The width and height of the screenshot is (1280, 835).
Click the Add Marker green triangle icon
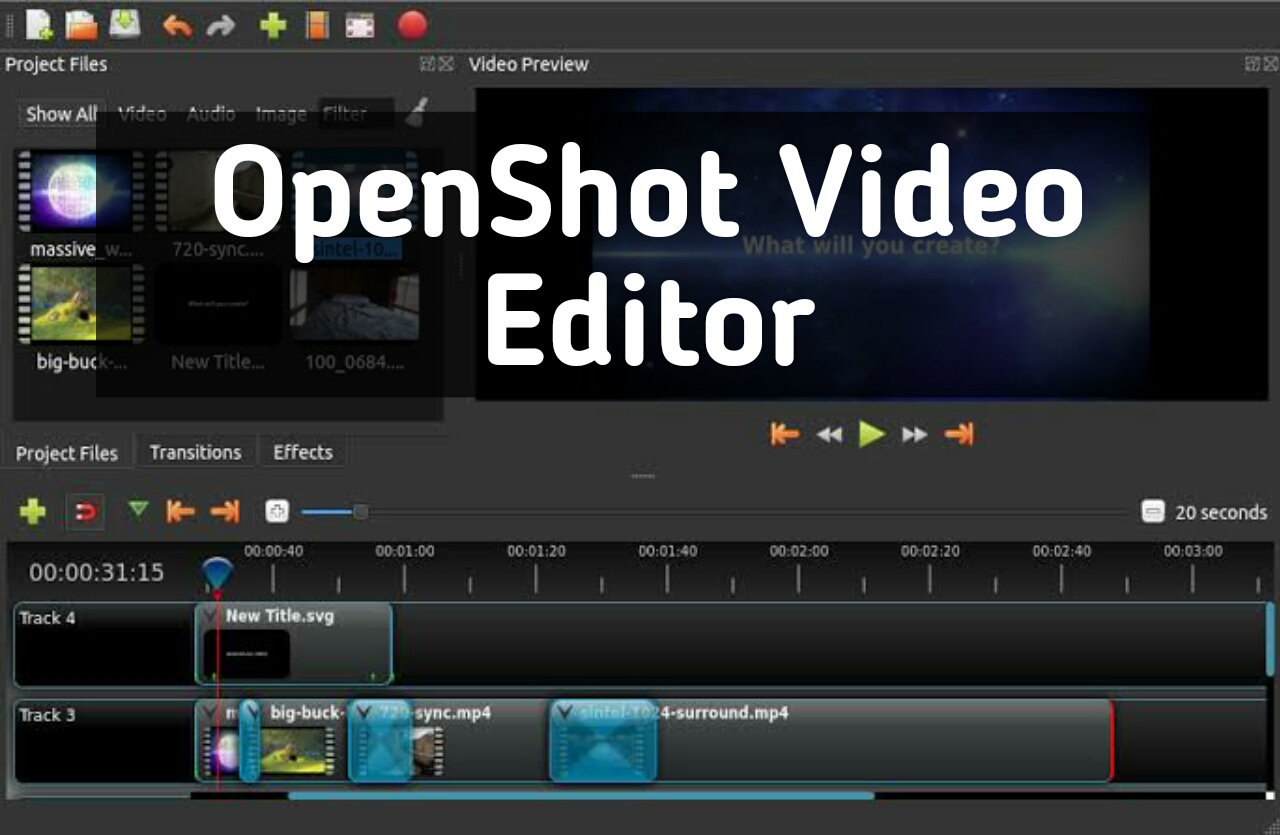click(139, 511)
